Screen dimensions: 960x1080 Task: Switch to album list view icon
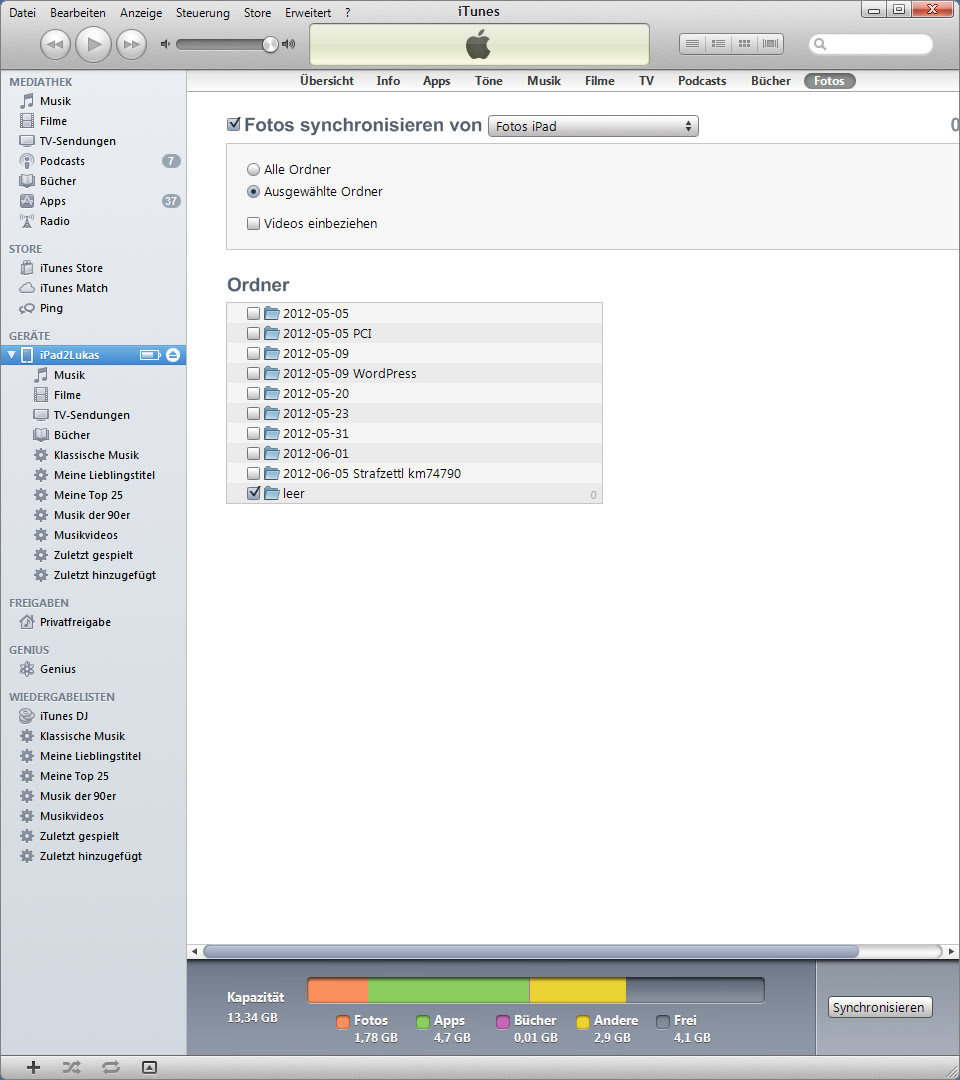tap(718, 44)
